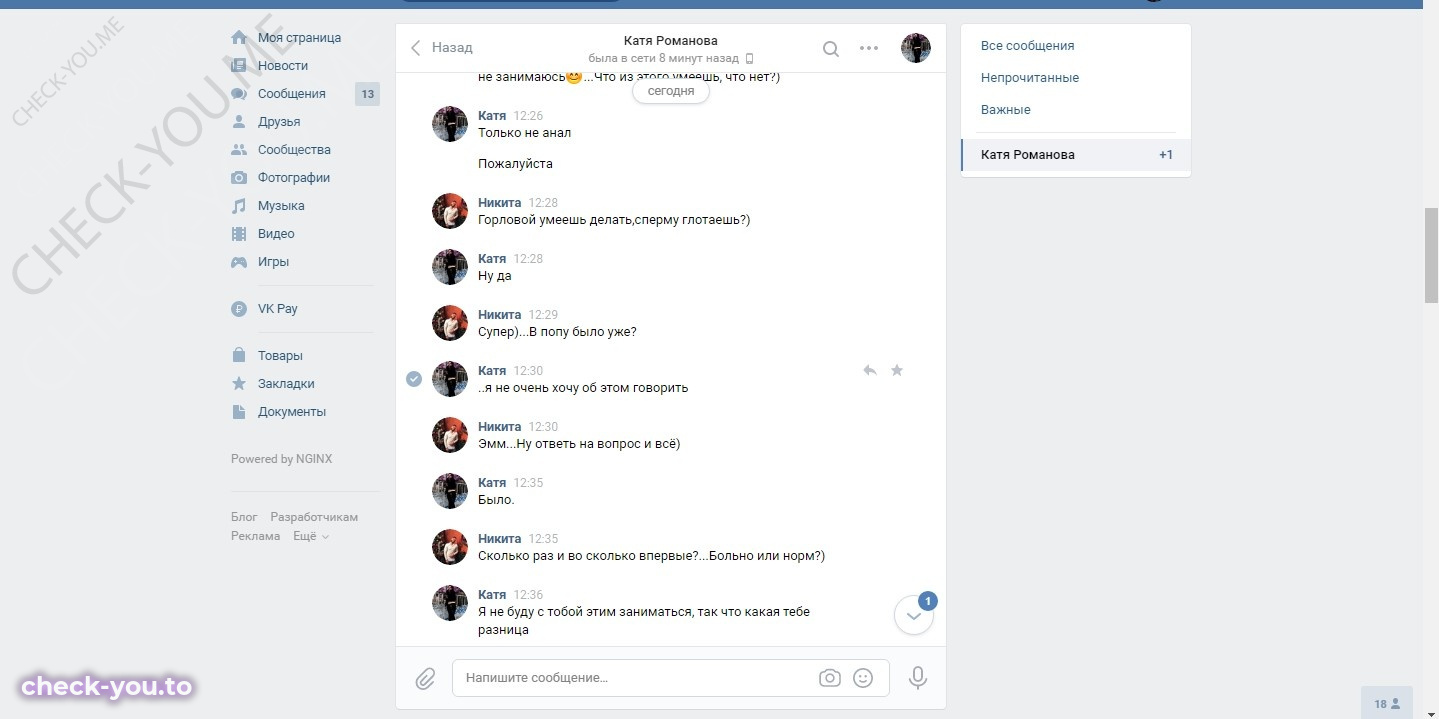Click the VK Pay ruble icon
This screenshot has width=1439, height=719.
pos(239,309)
